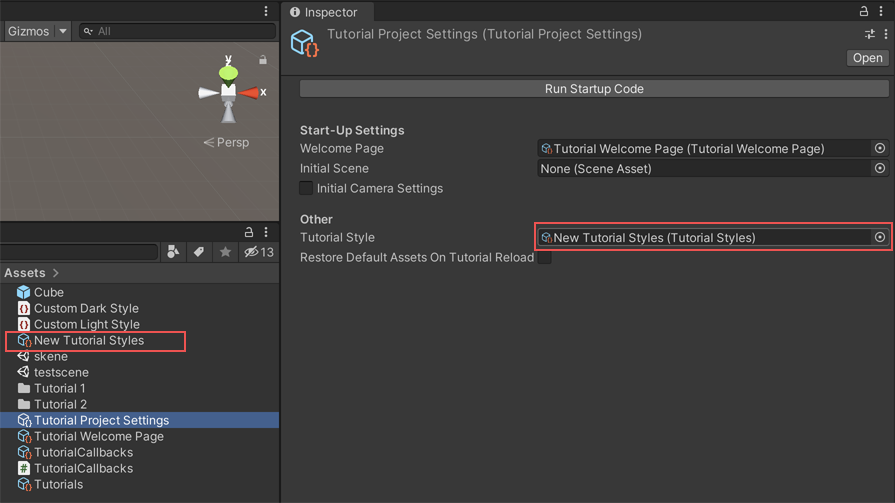Click the scene gizmo green Y axis cone
895x503 pixels.
228,72
